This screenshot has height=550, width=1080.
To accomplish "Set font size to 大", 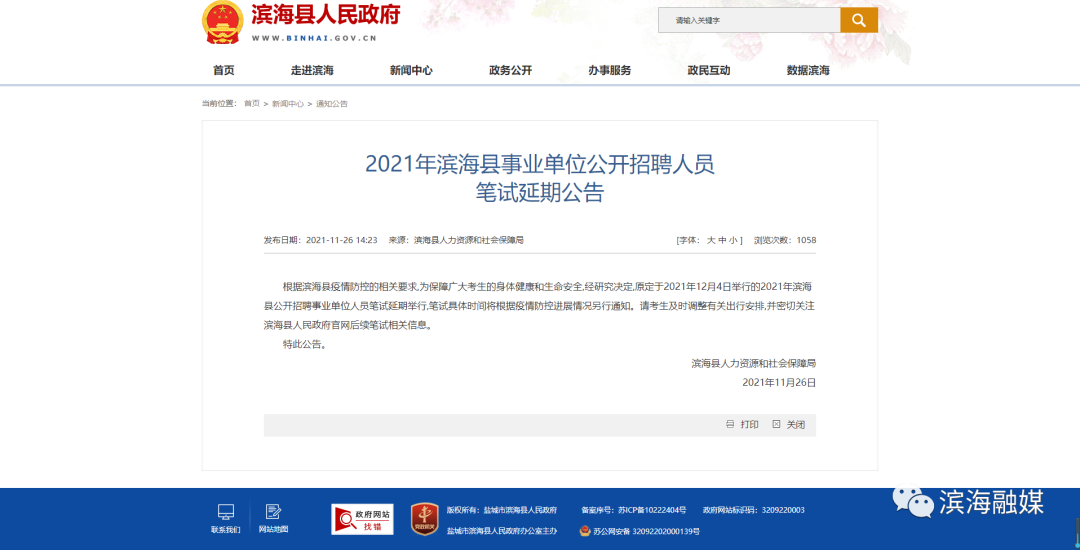I will coord(712,240).
